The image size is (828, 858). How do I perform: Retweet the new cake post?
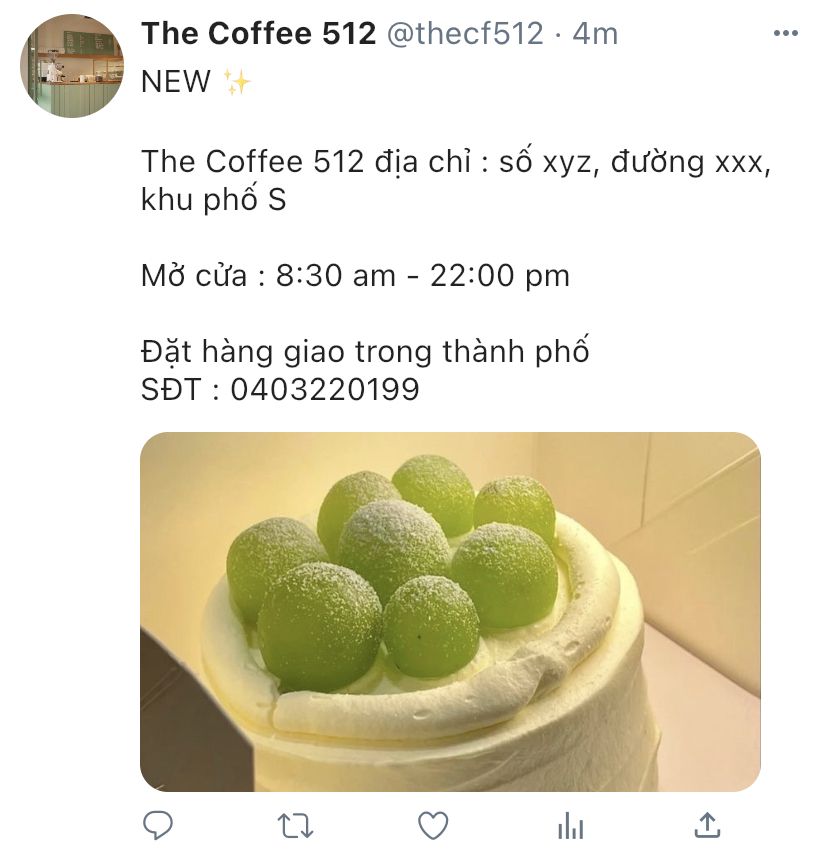pyautogui.click(x=296, y=826)
